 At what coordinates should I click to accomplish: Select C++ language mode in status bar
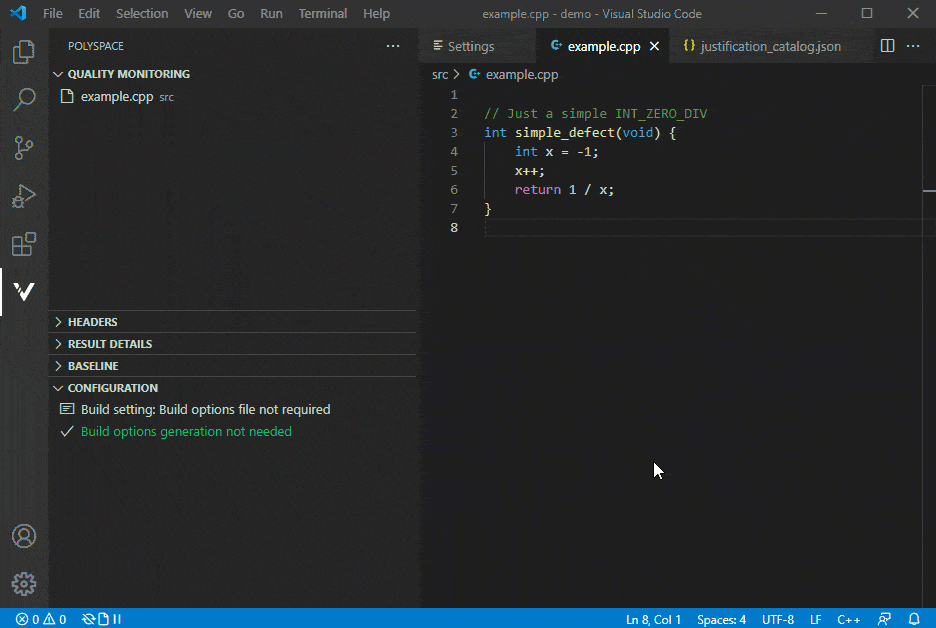point(848,619)
